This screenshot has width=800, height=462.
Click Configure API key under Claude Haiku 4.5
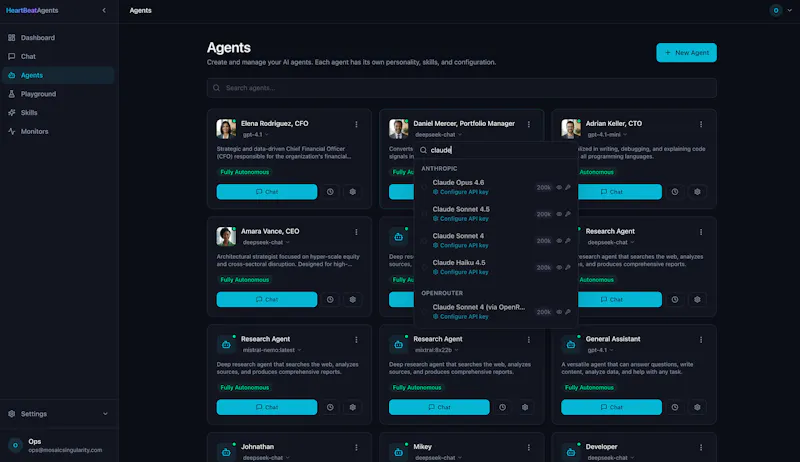(x=461, y=272)
